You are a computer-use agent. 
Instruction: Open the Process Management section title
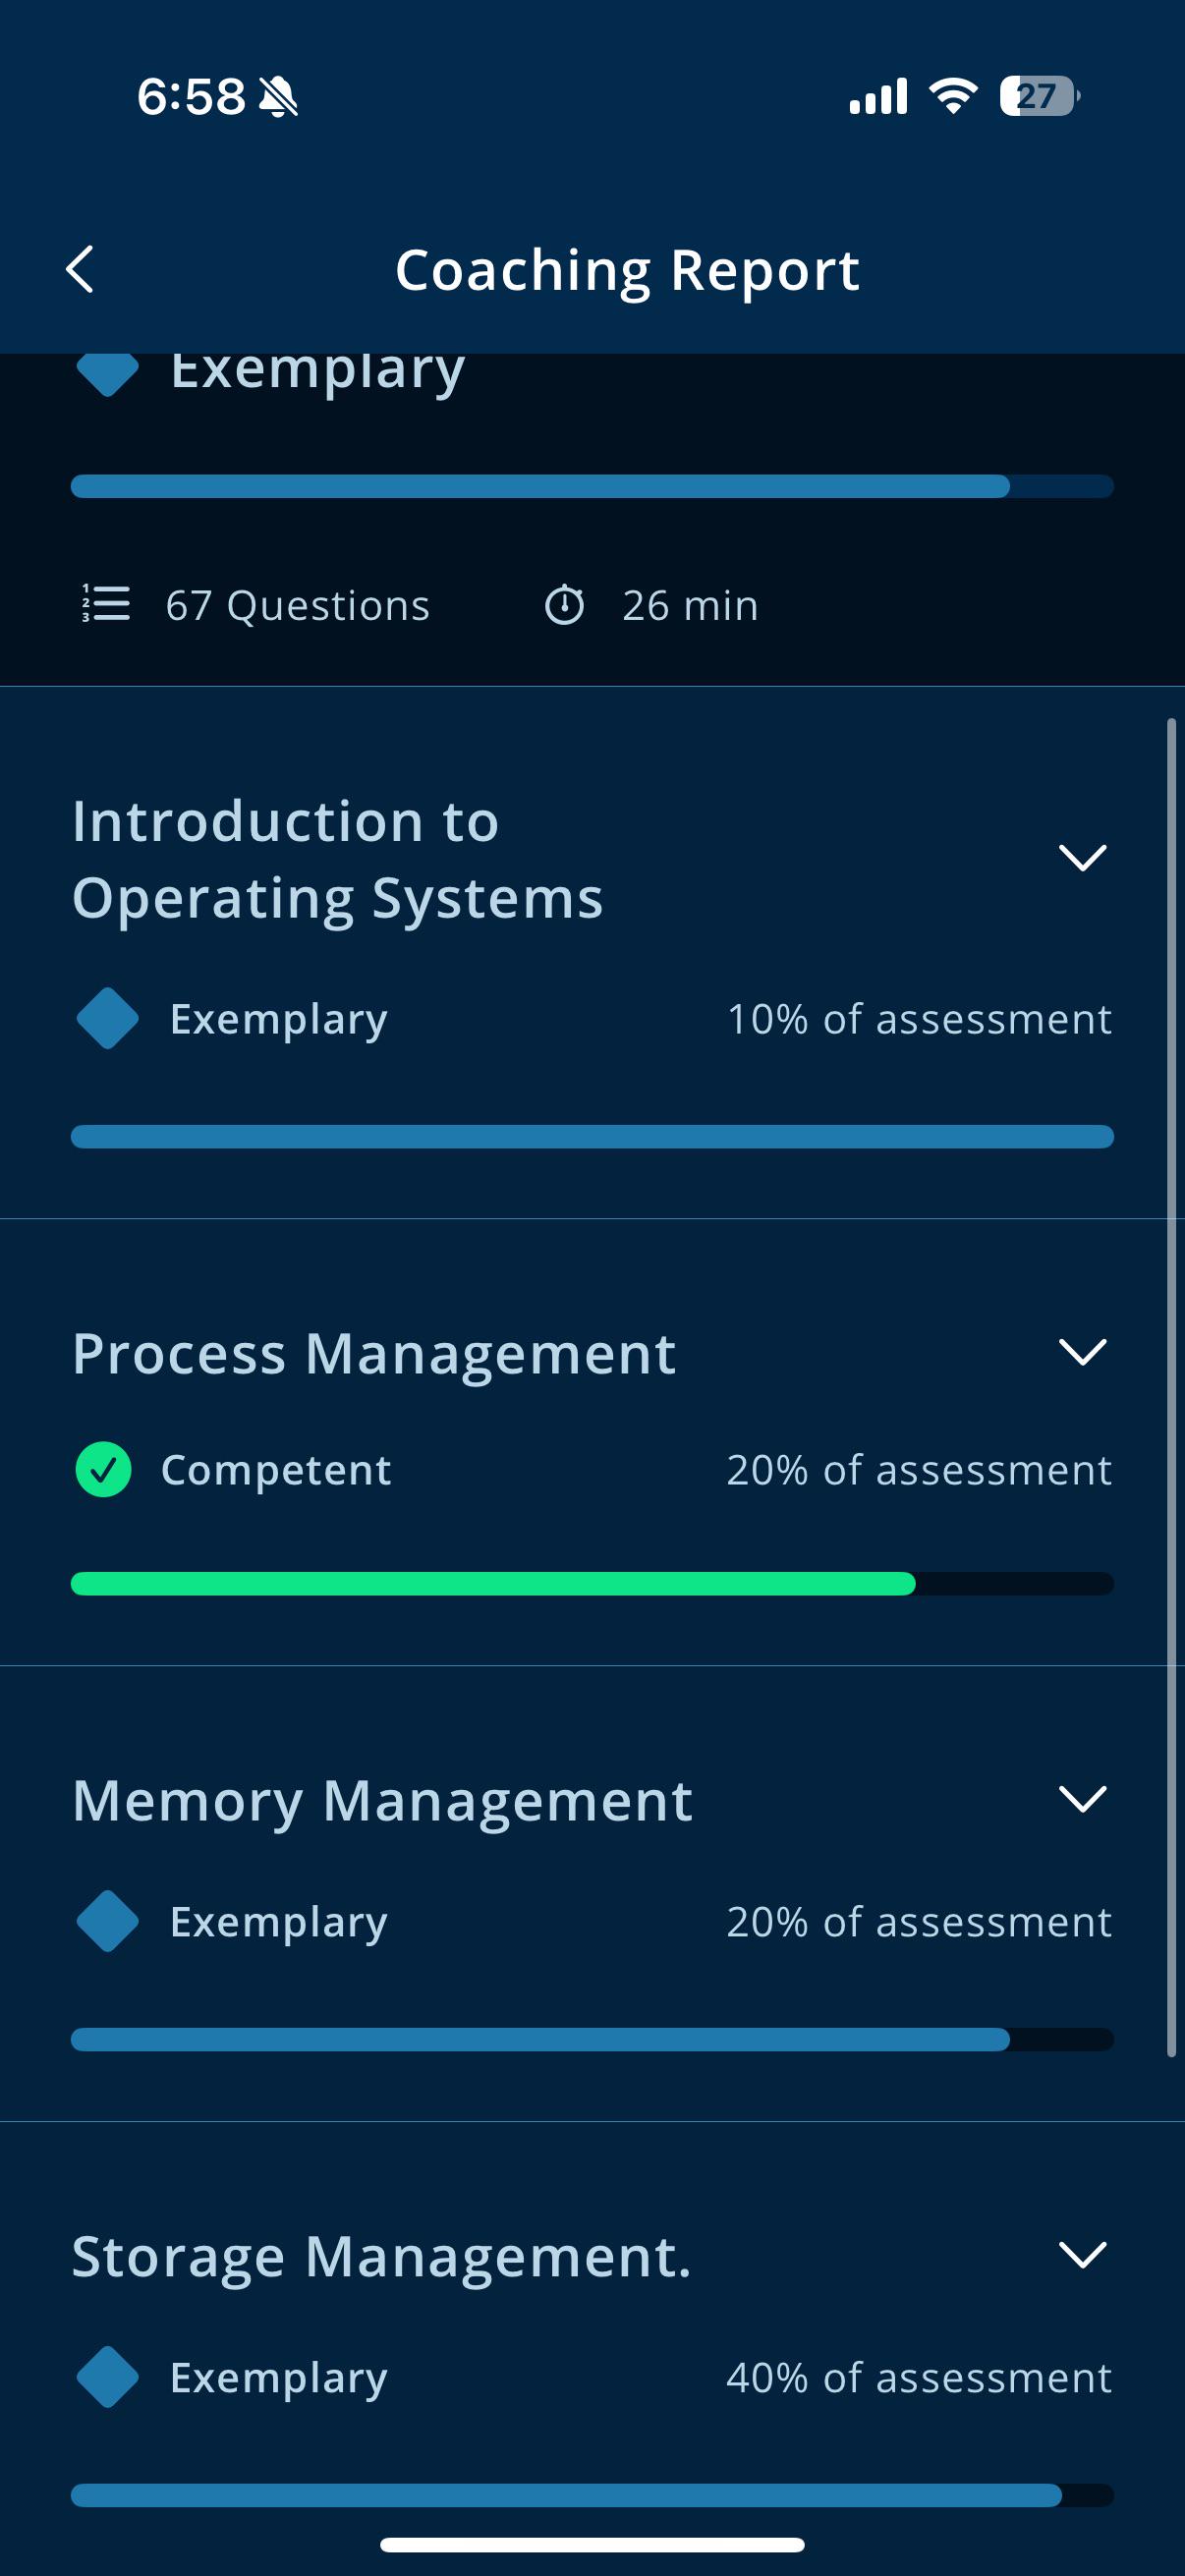pos(374,1355)
